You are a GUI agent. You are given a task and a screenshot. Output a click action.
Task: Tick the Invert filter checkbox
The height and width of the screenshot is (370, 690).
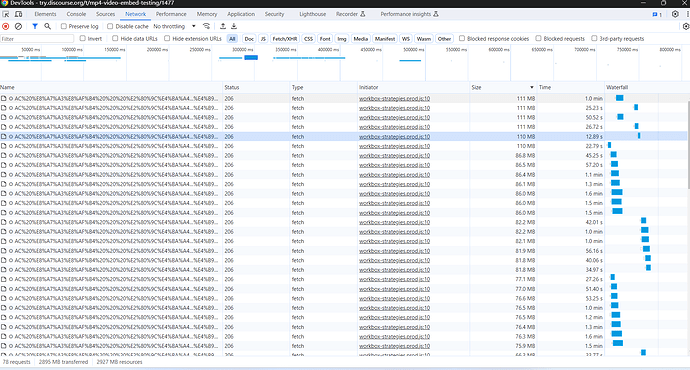click(x=82, y=38)
